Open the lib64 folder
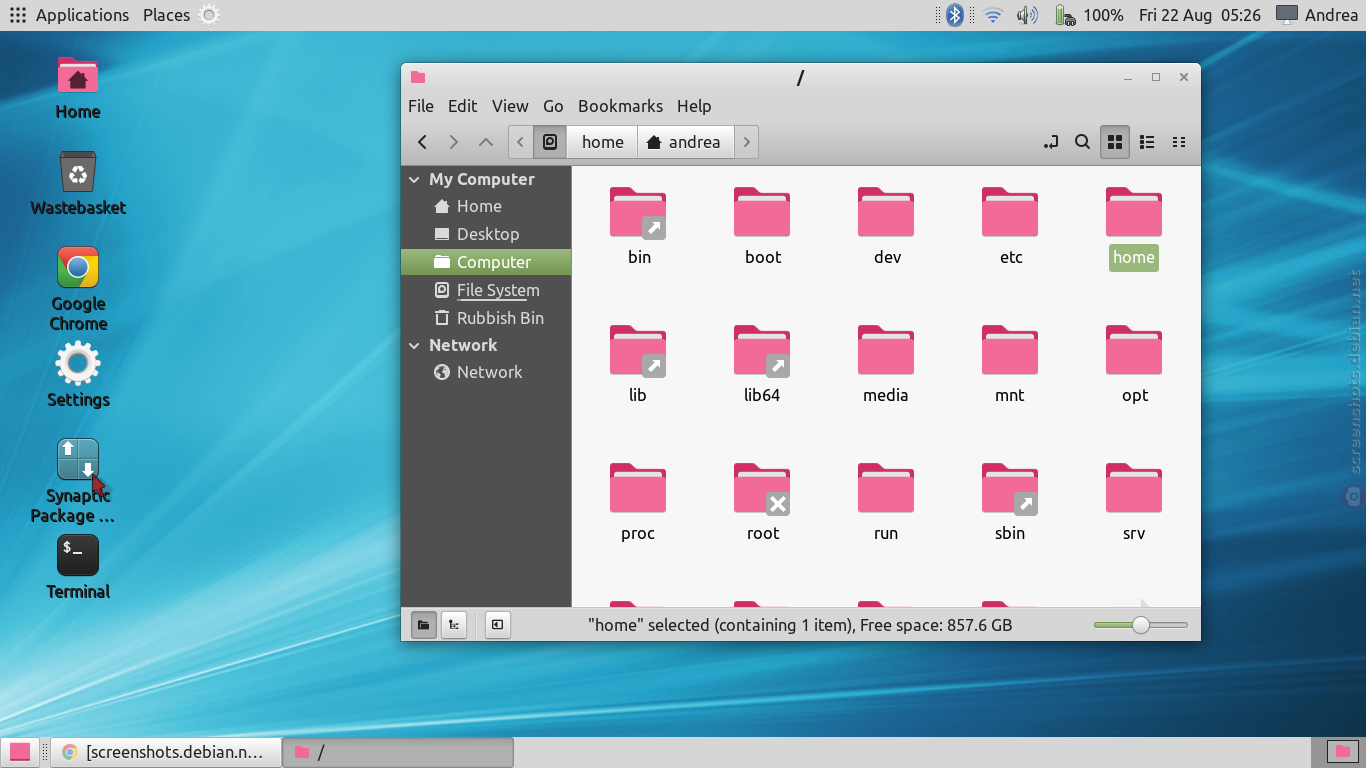Image resolution: width=1366 pixels, height=768 pixels. pos(762,352)
